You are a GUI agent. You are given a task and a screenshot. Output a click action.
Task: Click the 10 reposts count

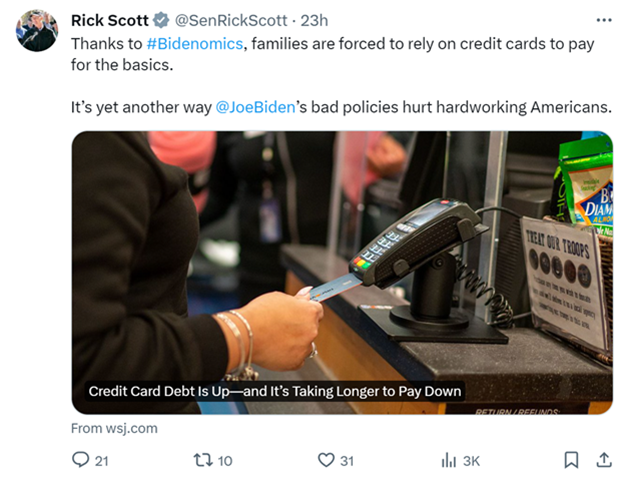click(225, 461)
